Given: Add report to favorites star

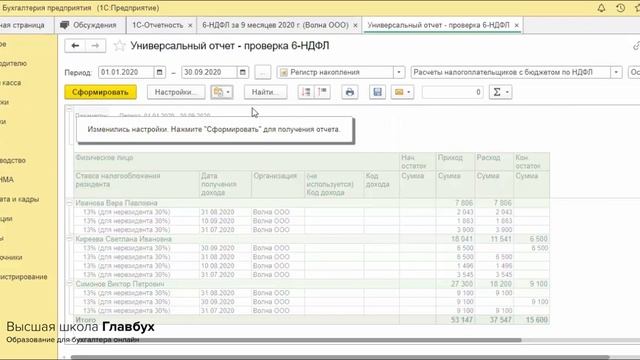Looking at the screenshot, I should 119,46.
